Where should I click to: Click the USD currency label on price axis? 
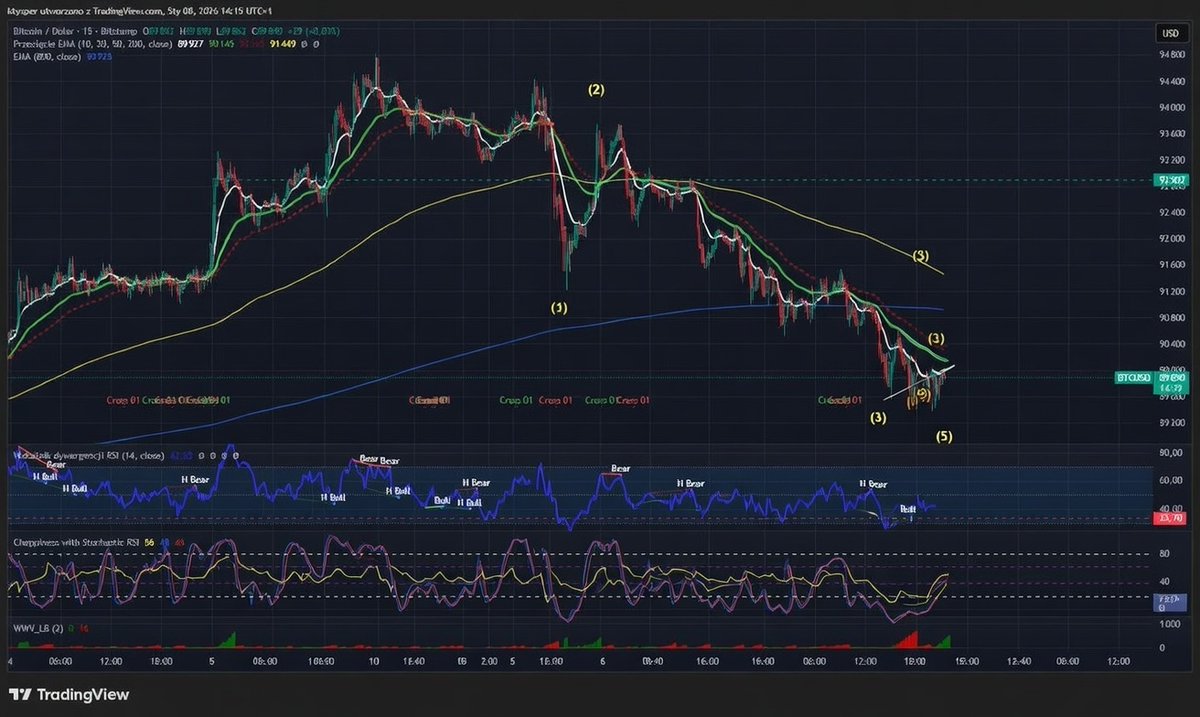click(x=1169, y=33)
